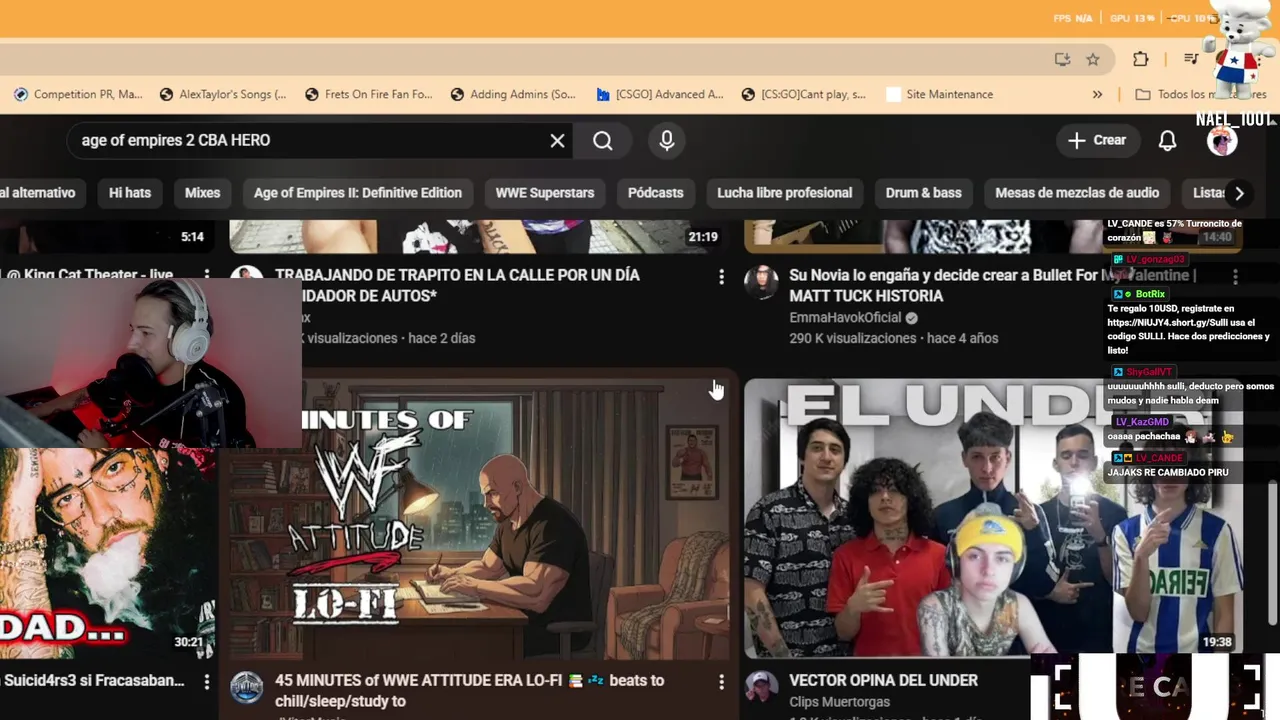
Task: Open options menu for WWE Attitude Lo-Fi video
Action: tap(721, 682)
